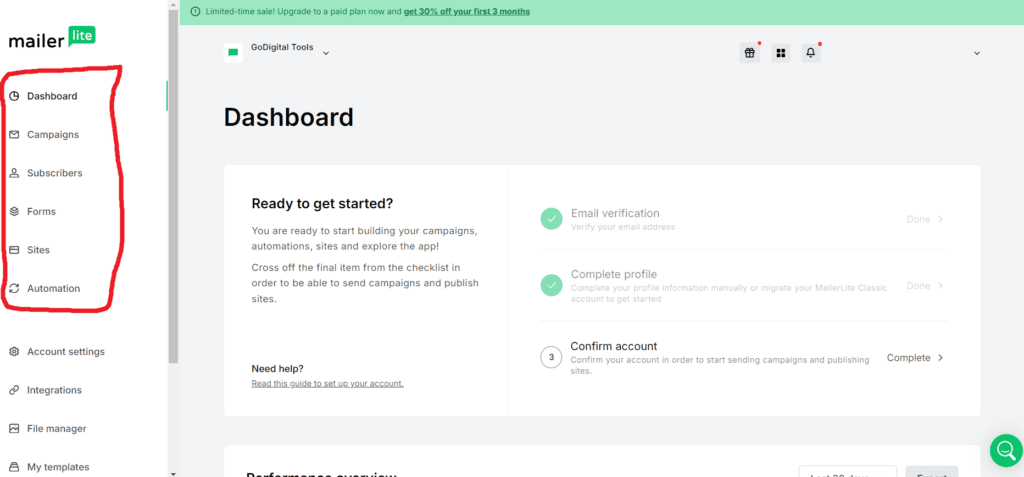Go to the Sites menu item
Viewport: 1024px width, 477px height.
point(38,250)
